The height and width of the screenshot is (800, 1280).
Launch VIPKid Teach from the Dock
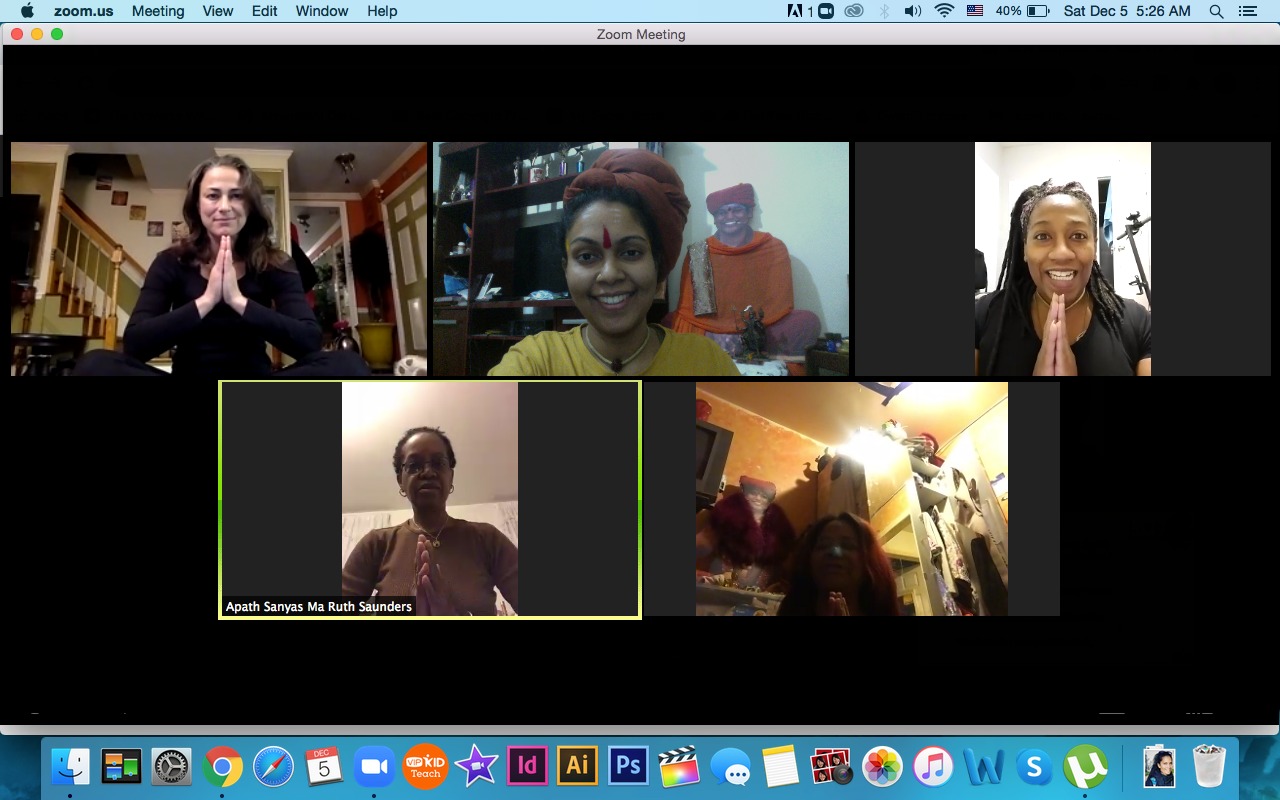(425, 767)
